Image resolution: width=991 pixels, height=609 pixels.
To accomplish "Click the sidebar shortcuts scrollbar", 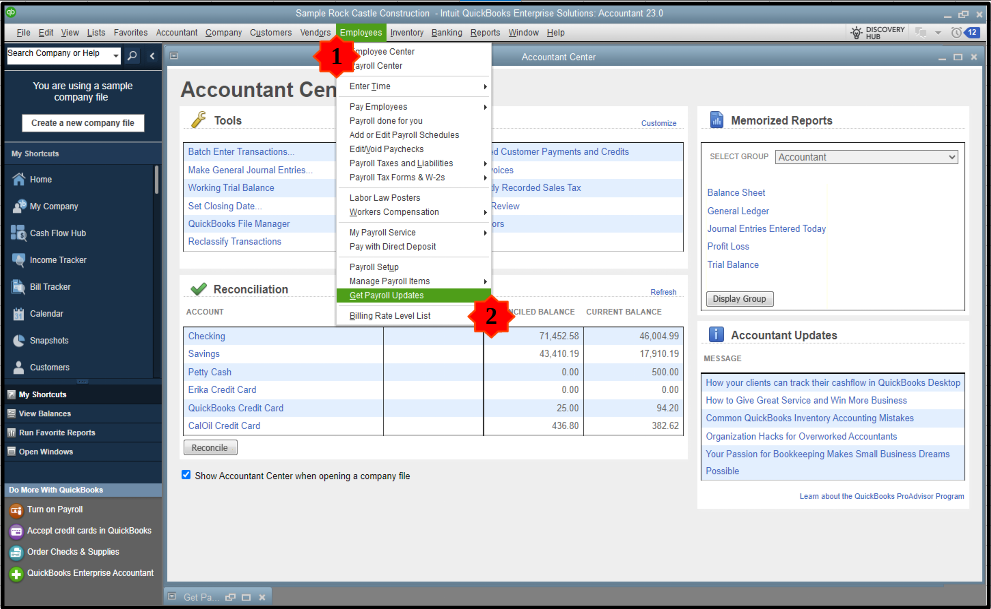I will pos(156,179).
